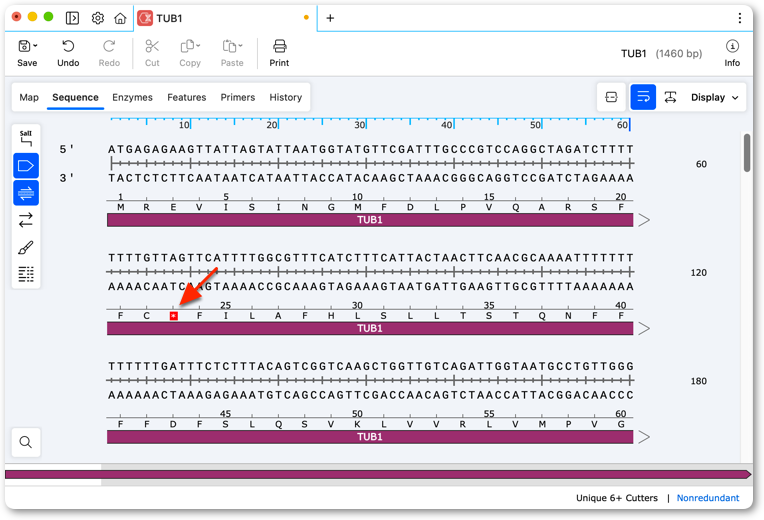Viewport: 764px width, 520px height.
Task: Toggle SalI enzyme sites display
Action: pos(26,138)
